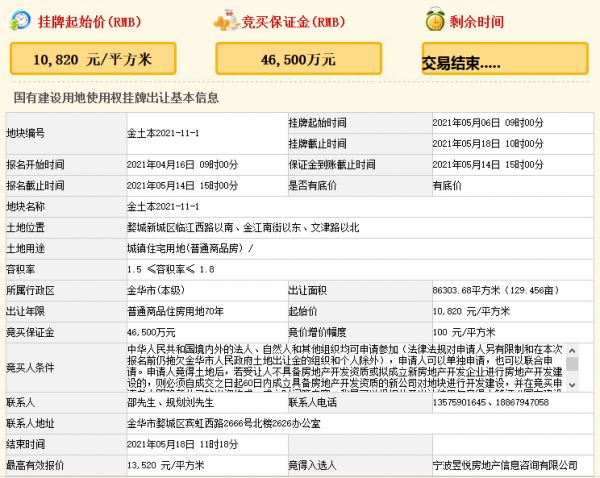Click the 地块编号 row label
600x478 pixels.
[25, 133]
